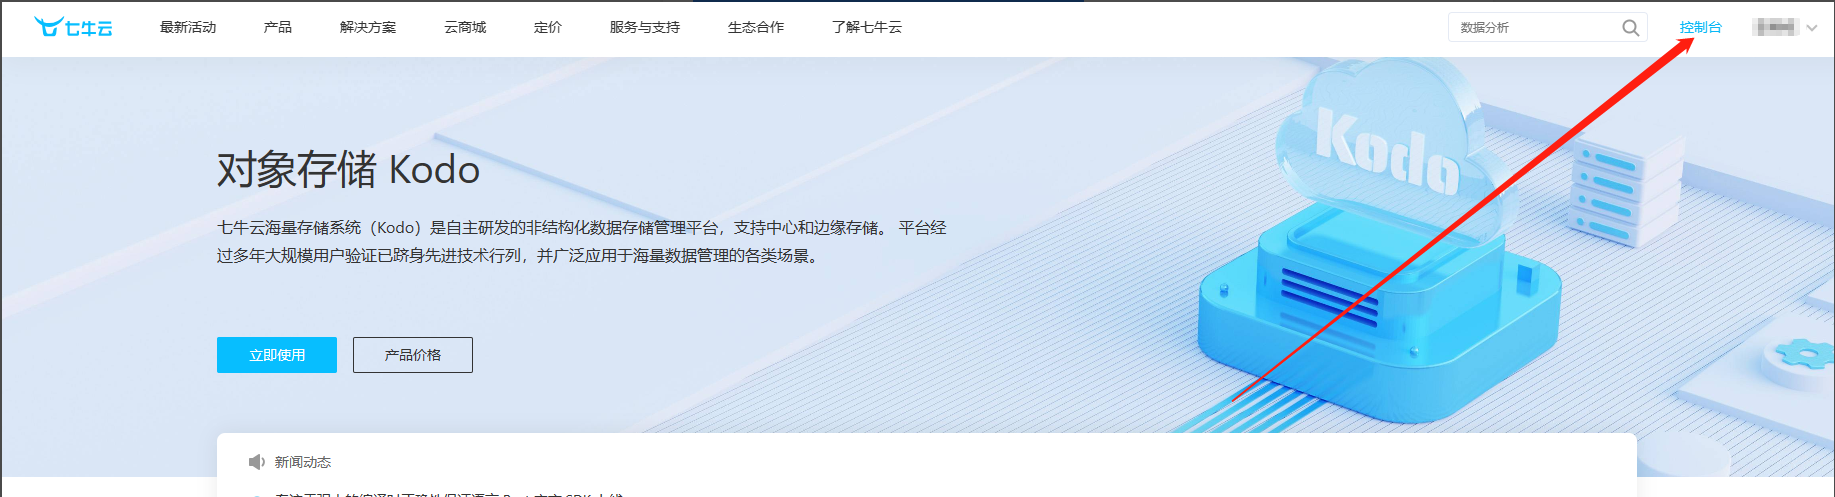The height and width of the screenshot is (497, 1835).
Task: Go to the 控制台 console link
Action: click(x=1700, y=27)
